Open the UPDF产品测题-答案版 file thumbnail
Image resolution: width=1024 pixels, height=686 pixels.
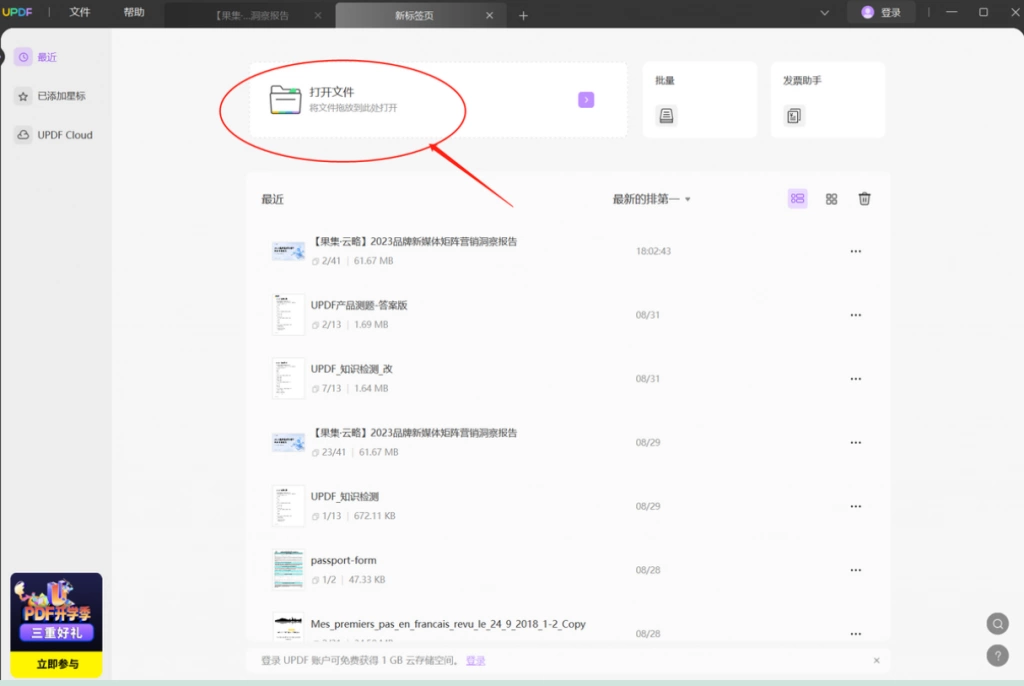pyautogui.click(x=288, y=314)
